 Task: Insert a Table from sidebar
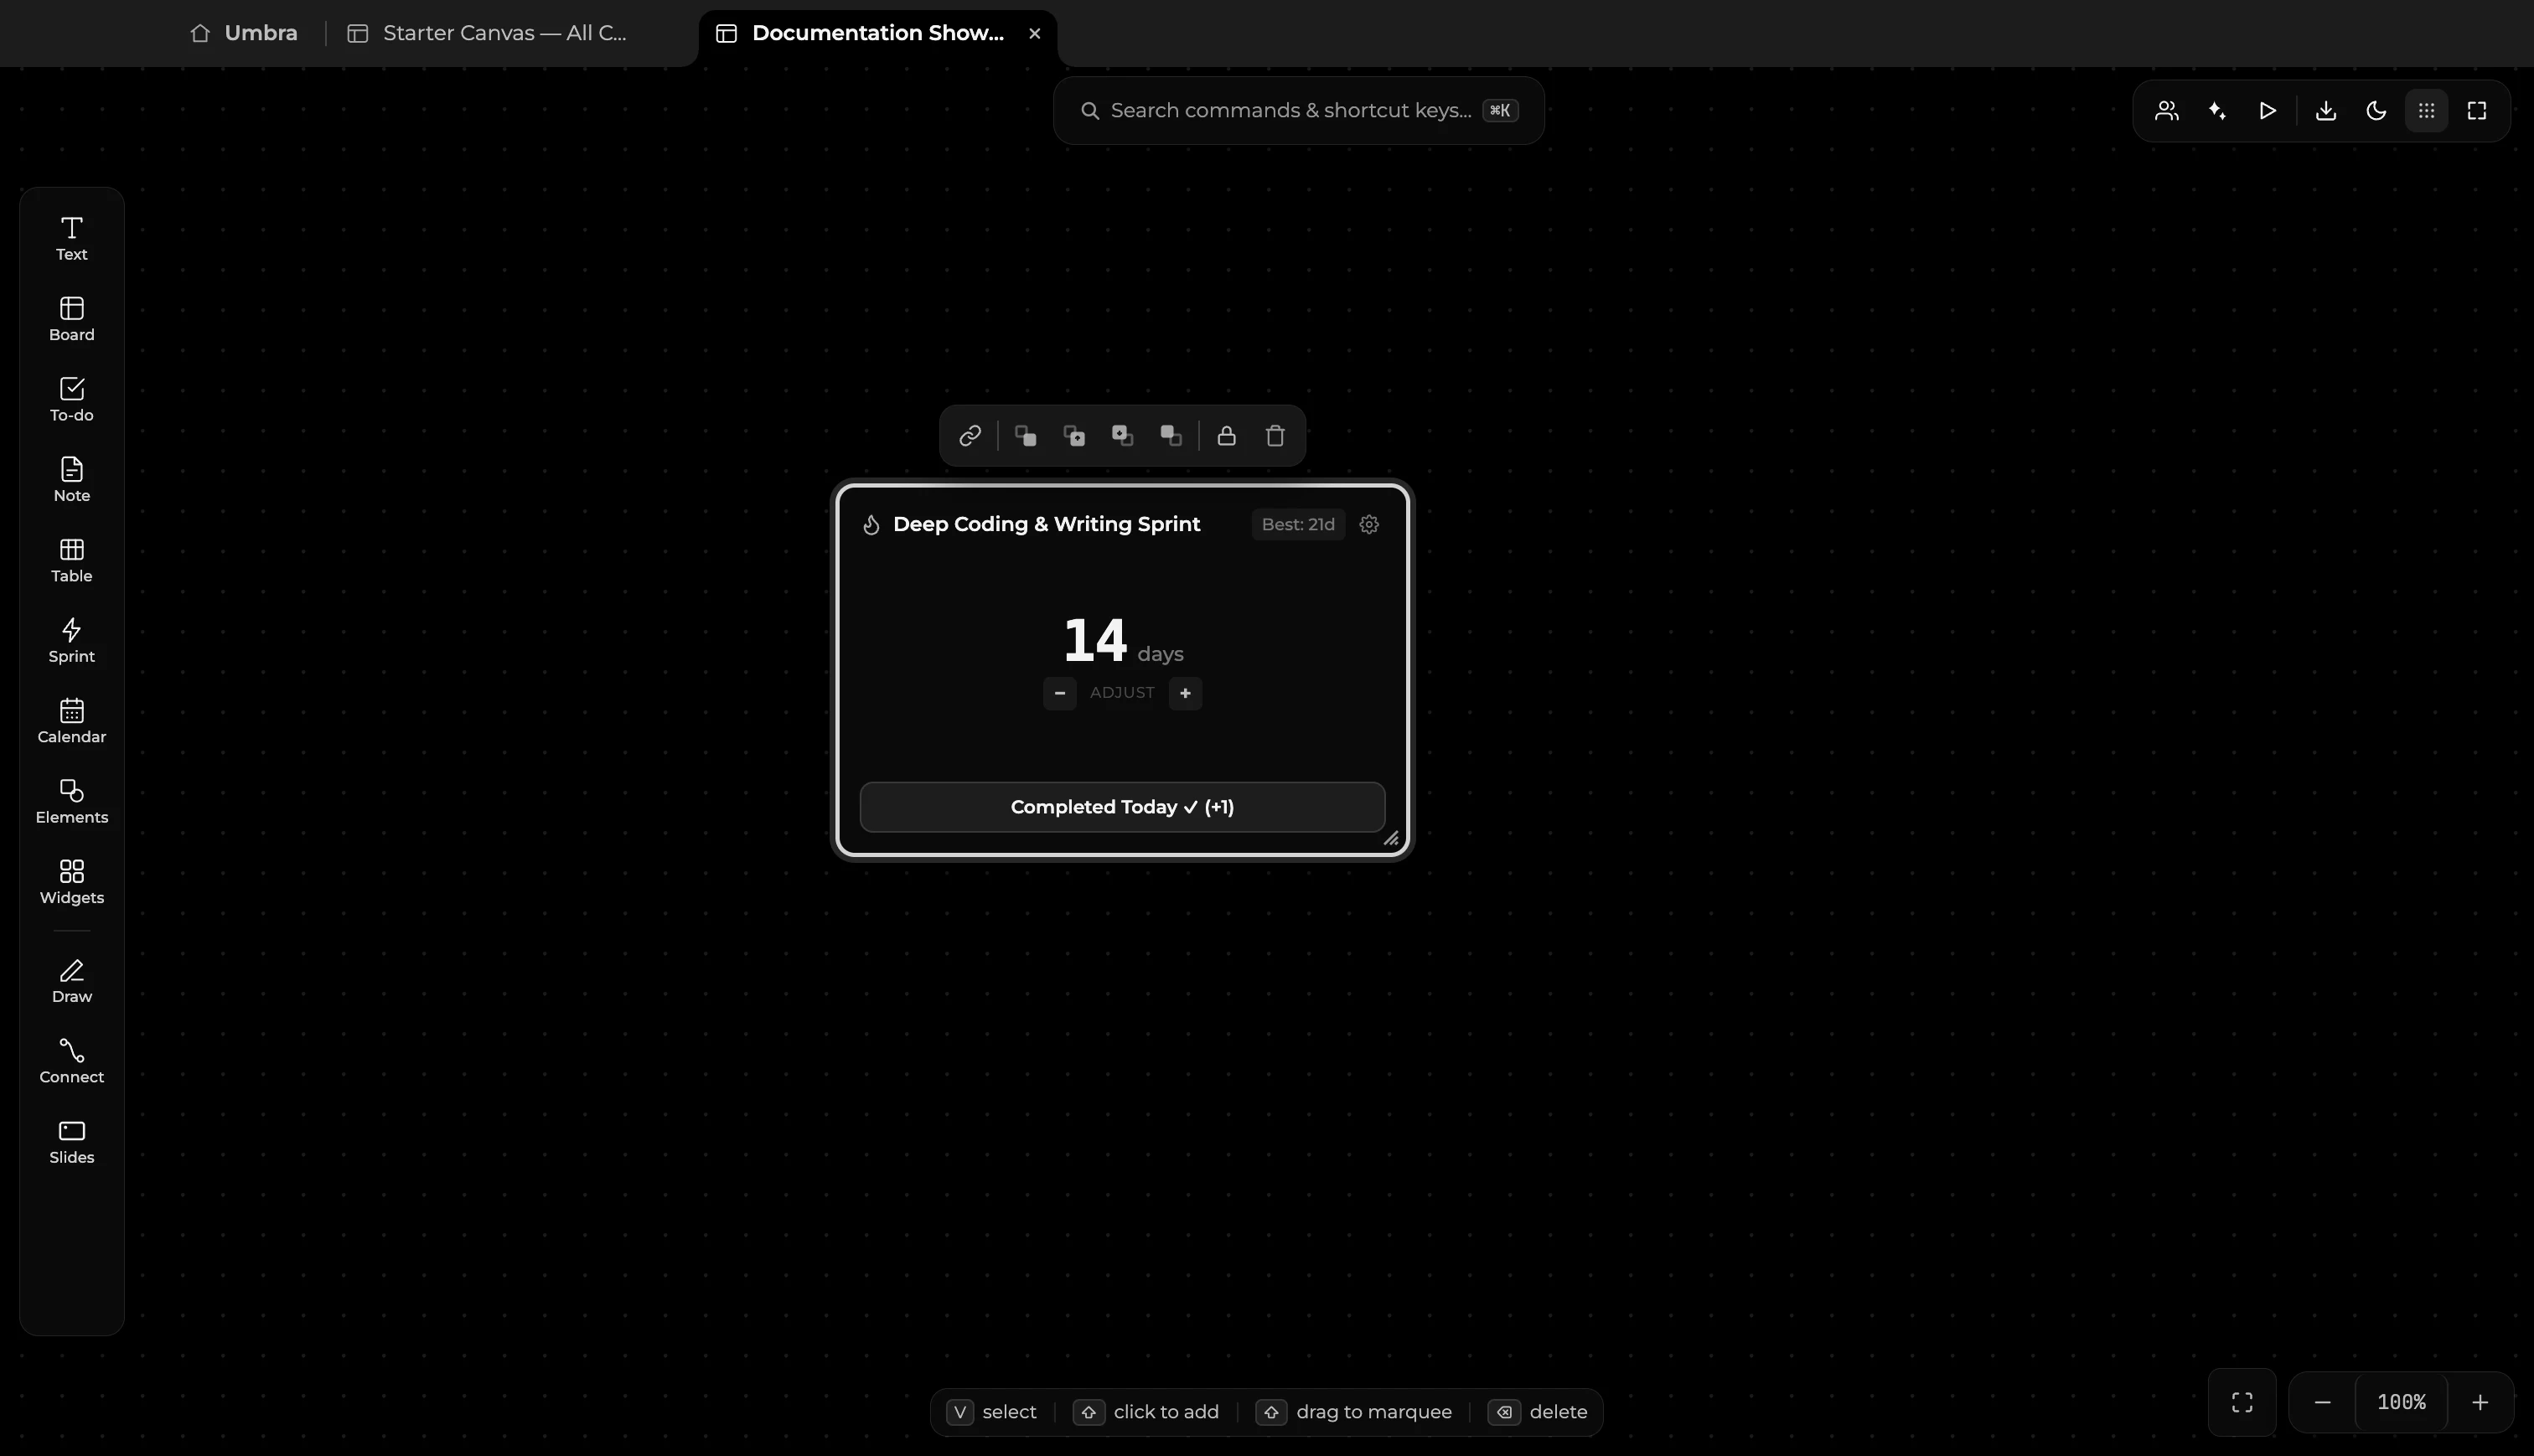pyautogui.click(x=71, y=561)
